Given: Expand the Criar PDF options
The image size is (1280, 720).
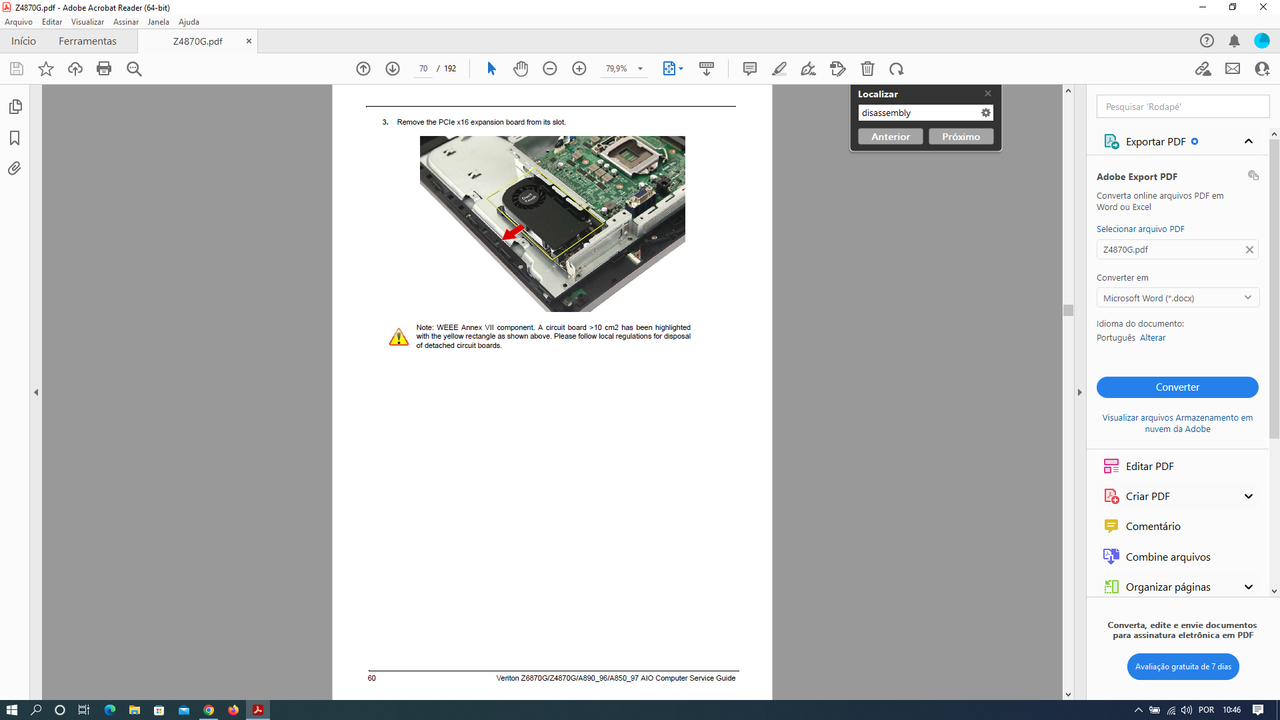Looking at the screenshot, I should pyautogui.click(x=1249, y=497).
